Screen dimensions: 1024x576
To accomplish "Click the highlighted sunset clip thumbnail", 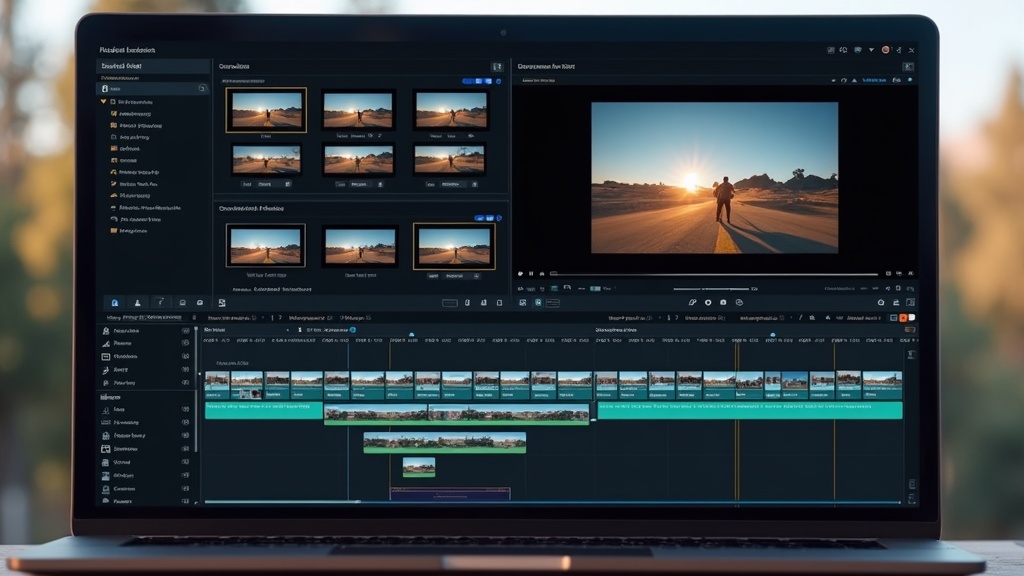I will pos(265,110).
